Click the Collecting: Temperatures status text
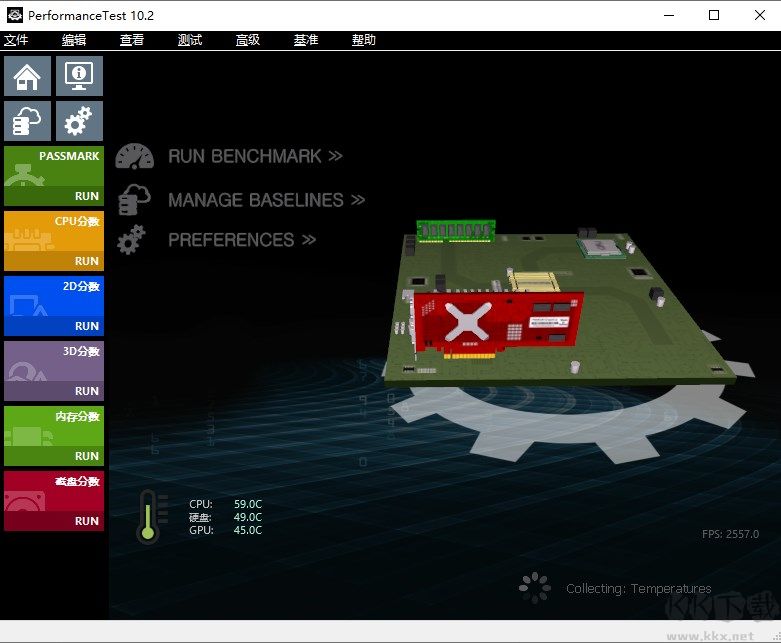This screenshot has height=643, width=781. click(639, 589)
